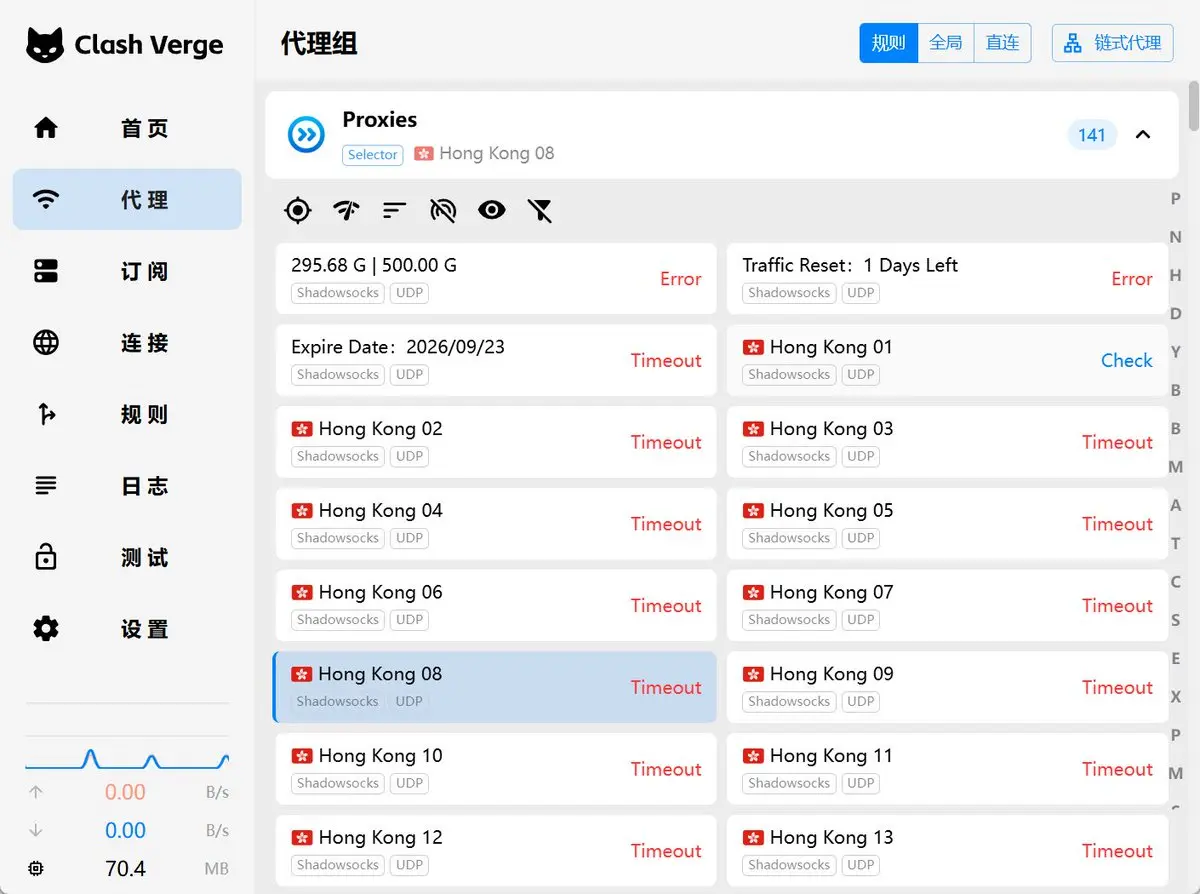Jump to letter A in side index

[1176, 505]
